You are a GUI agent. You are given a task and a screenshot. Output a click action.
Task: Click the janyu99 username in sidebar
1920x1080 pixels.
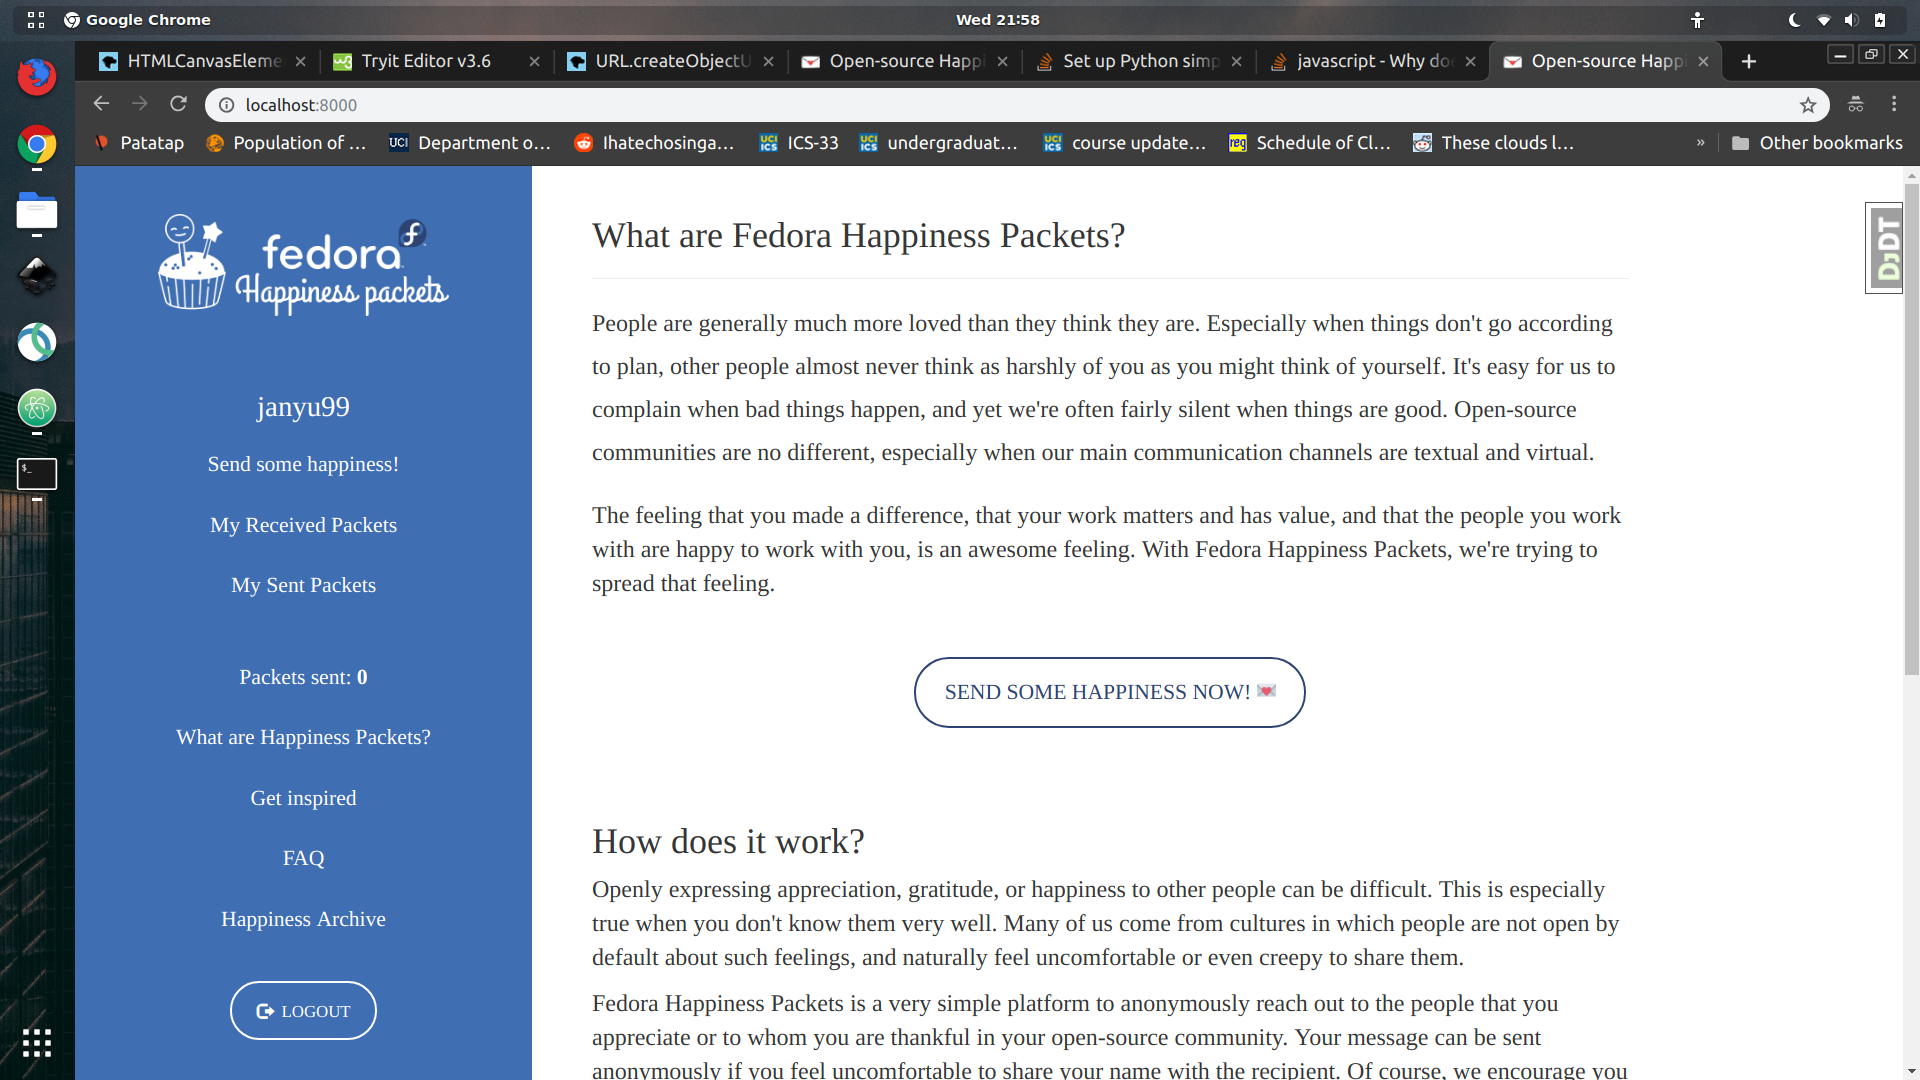coord(303,407)
